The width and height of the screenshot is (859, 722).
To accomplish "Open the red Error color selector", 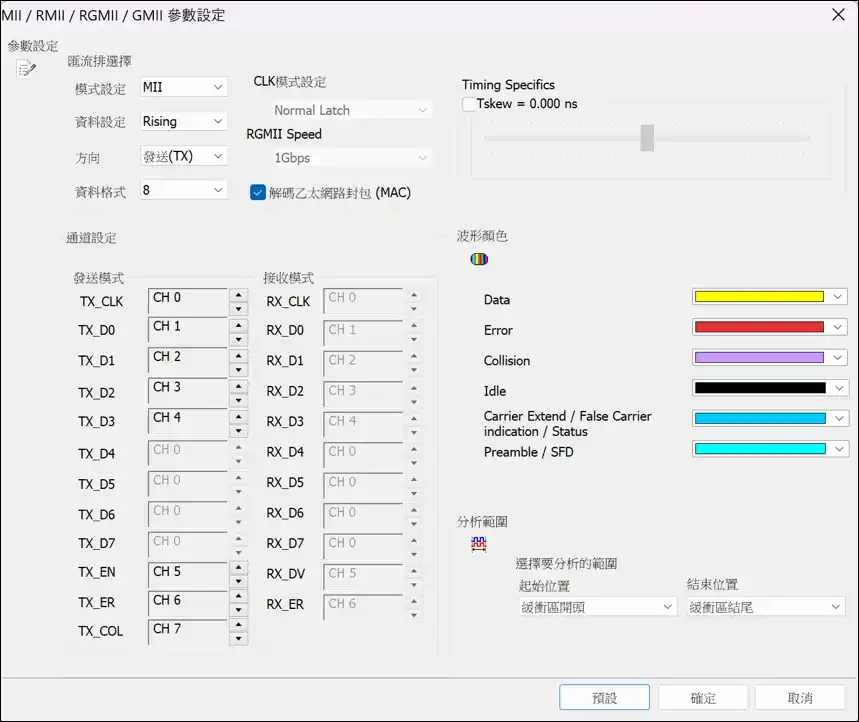I will point(837,328).
